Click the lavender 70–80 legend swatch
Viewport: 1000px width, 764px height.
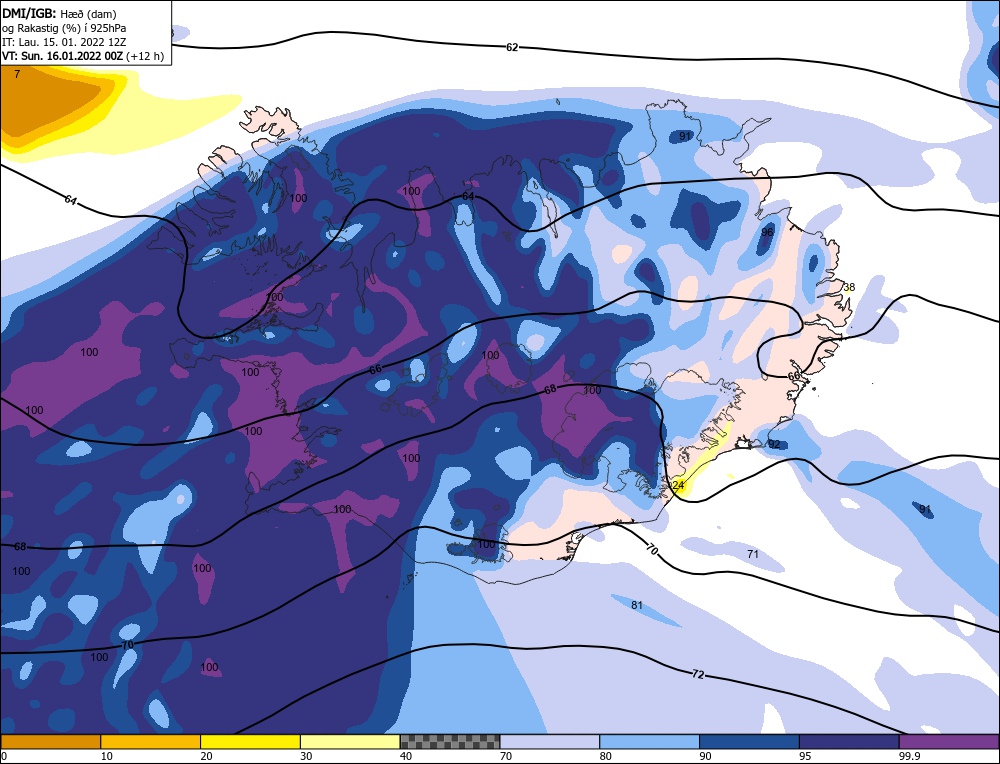550,742
